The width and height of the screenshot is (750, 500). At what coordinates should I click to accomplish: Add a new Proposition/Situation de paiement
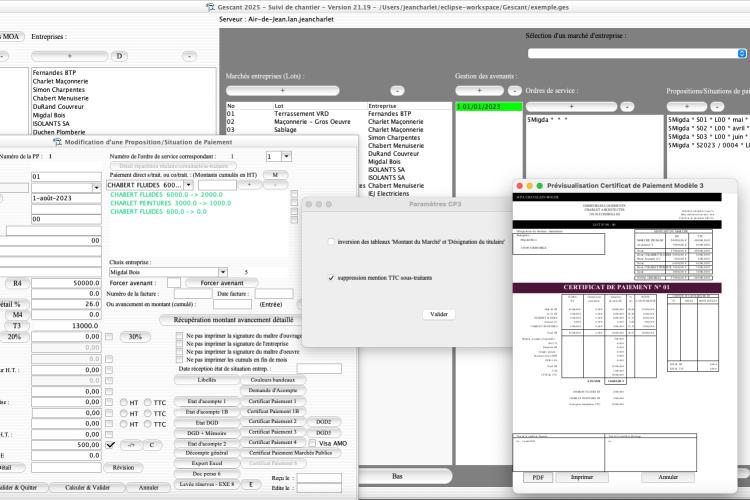686,107
